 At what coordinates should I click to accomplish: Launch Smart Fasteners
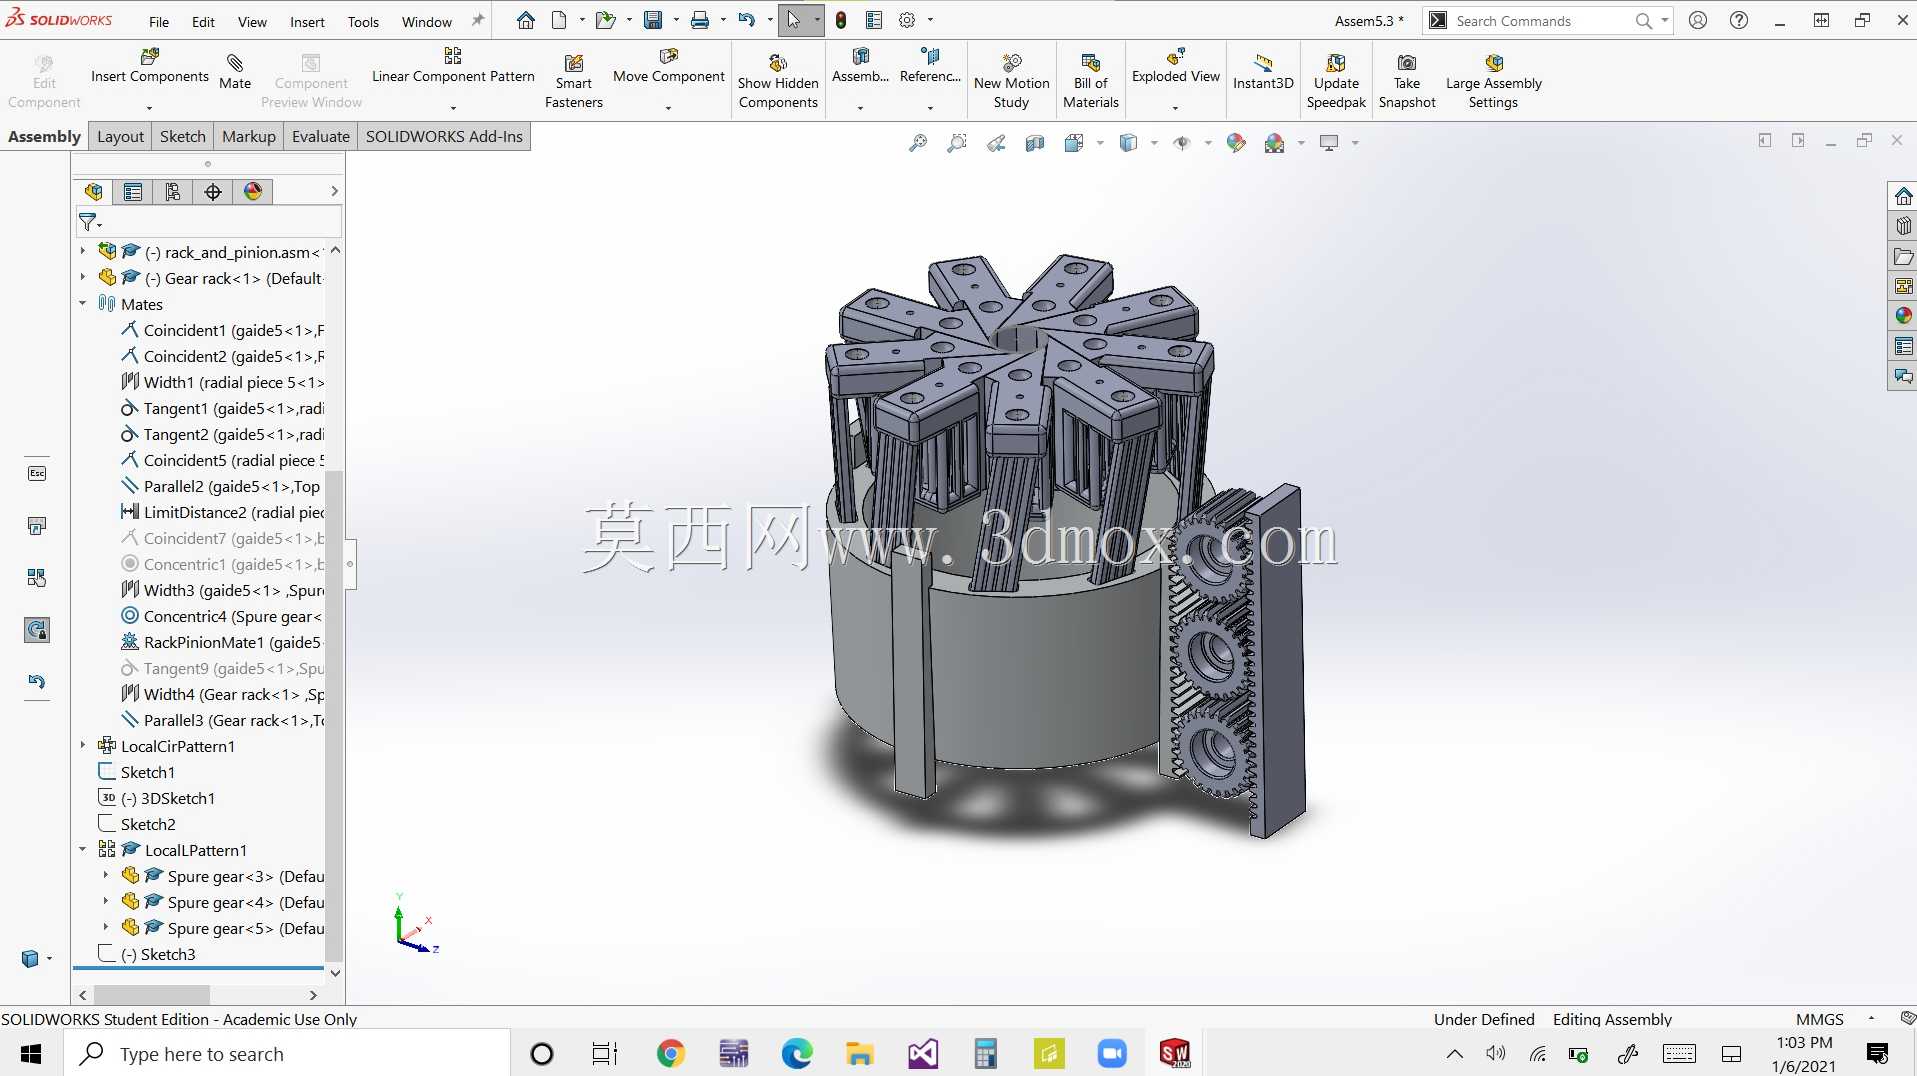[x=574, y=82]
